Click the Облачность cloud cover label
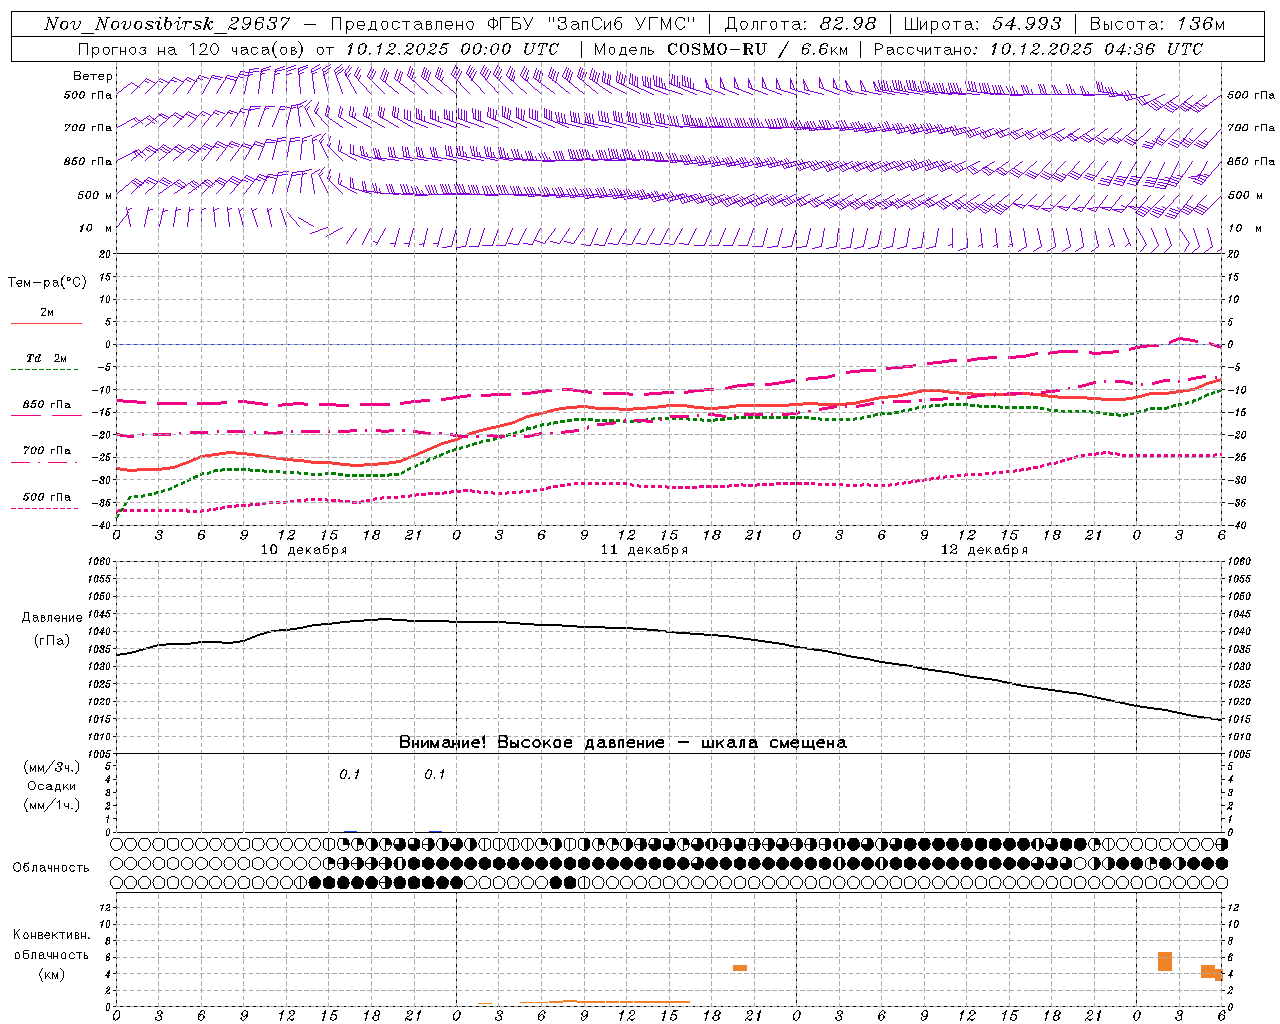 (x=51, y=868)
